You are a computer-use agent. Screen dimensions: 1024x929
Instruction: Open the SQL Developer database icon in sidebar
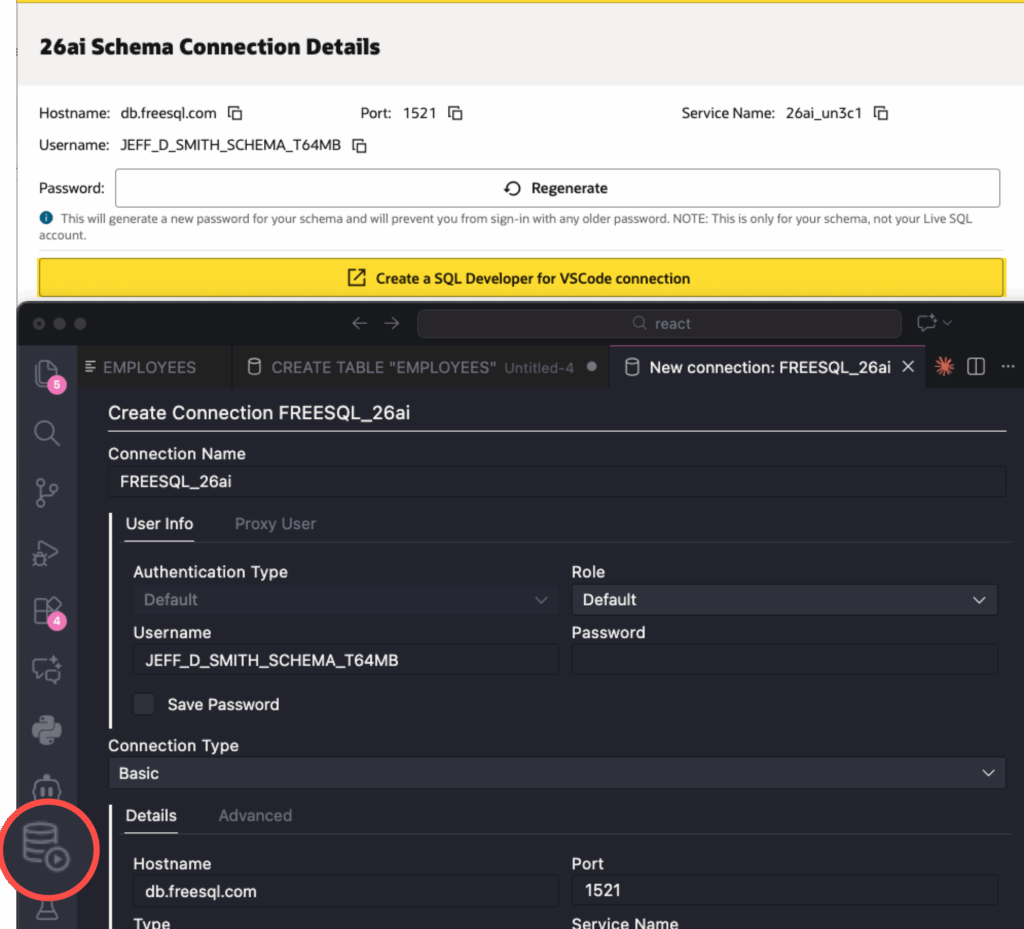[x=48, y=846]
